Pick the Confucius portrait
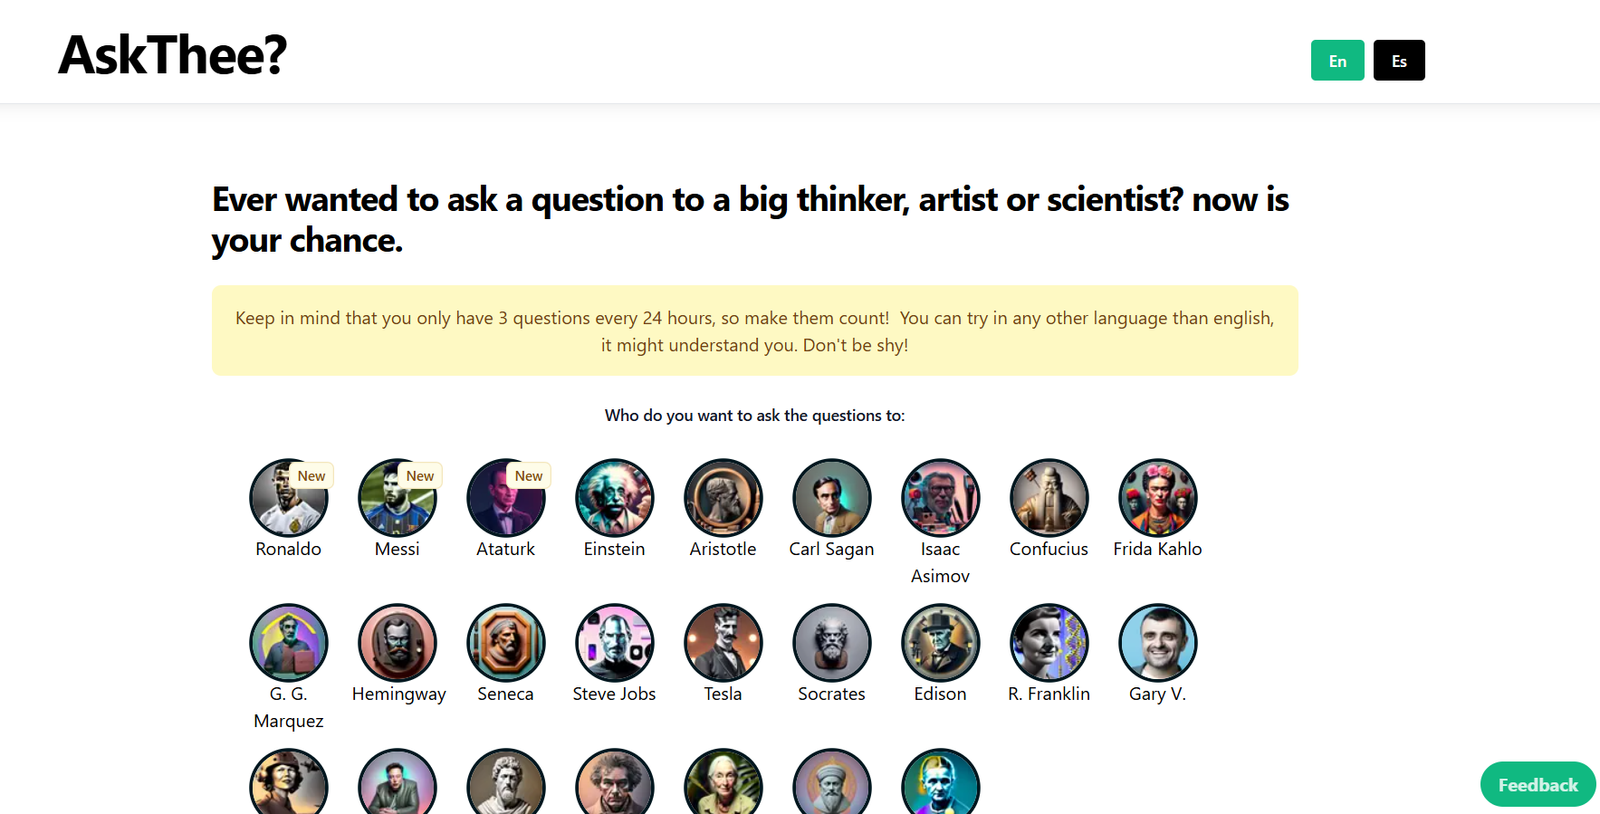 click(1049, 498)
